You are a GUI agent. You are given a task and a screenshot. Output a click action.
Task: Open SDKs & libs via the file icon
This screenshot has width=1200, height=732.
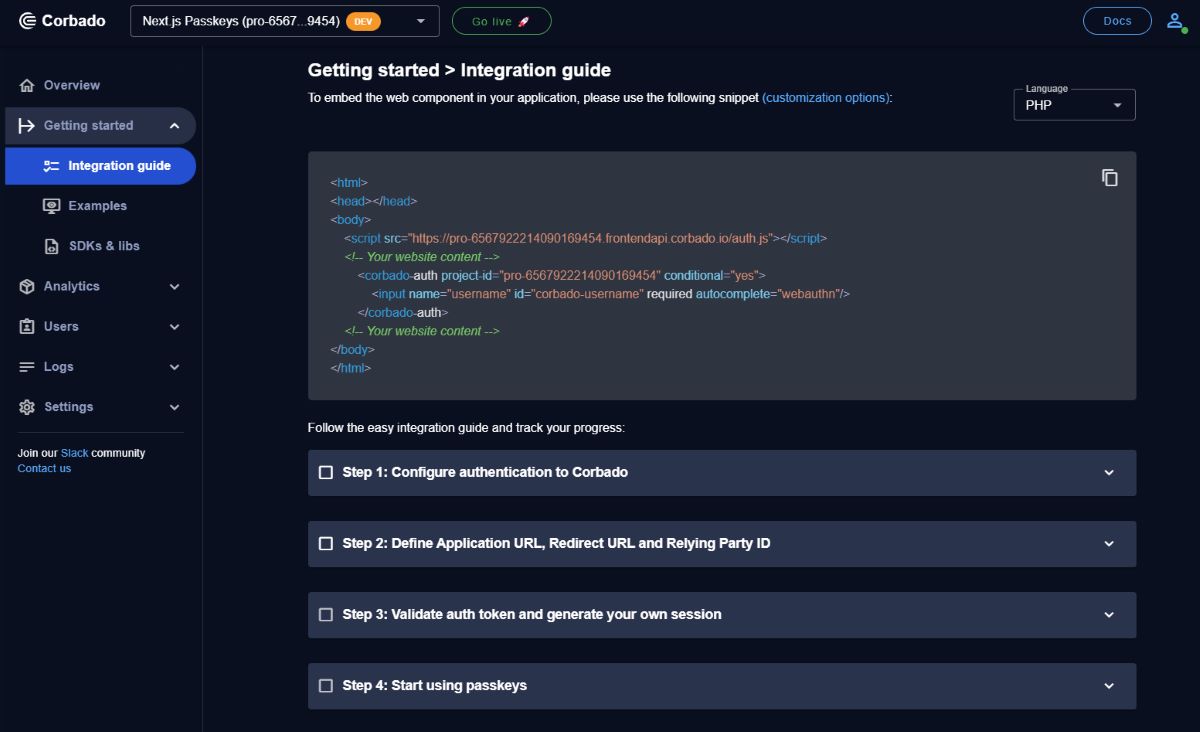(52, 246)
